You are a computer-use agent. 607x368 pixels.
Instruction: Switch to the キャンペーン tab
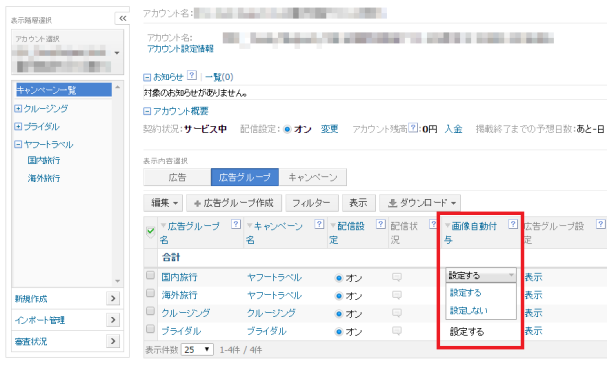click(x=313, y=177)
